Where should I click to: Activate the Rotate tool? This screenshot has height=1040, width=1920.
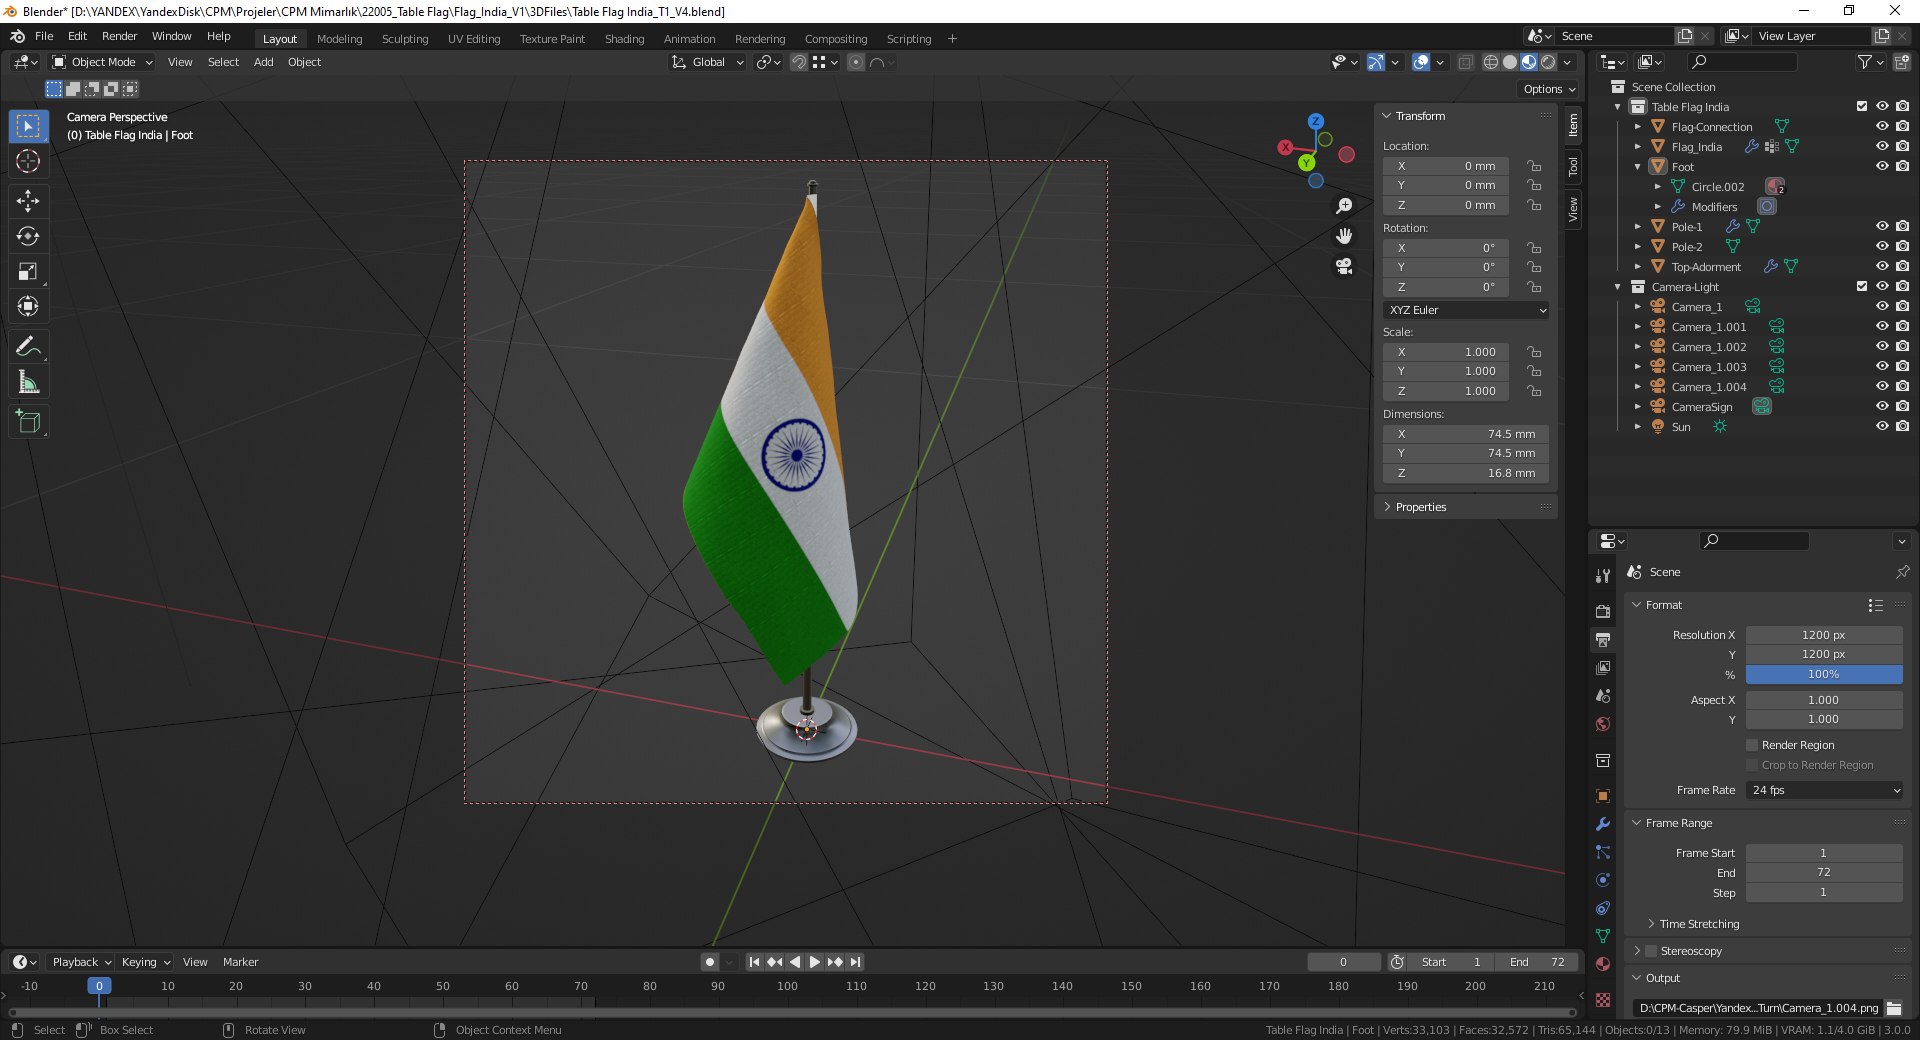[28, 236]
